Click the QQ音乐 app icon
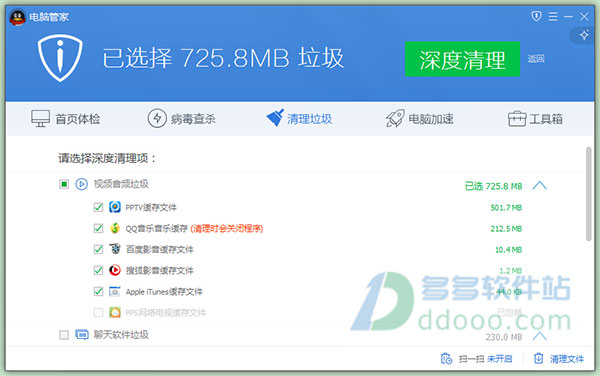The height and width of the screenshot is (376, 600). point(115,228)
